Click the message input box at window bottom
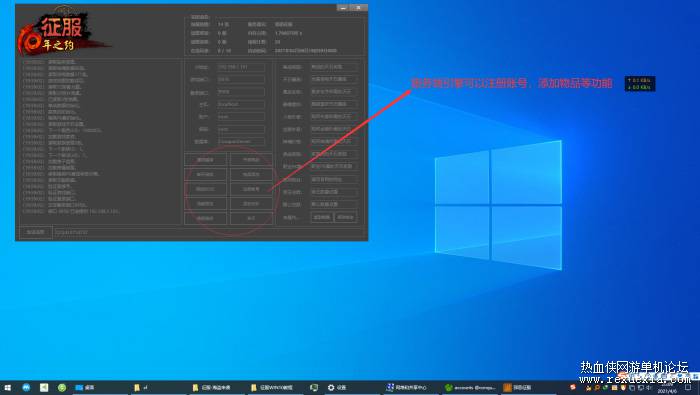 point(209,233)
